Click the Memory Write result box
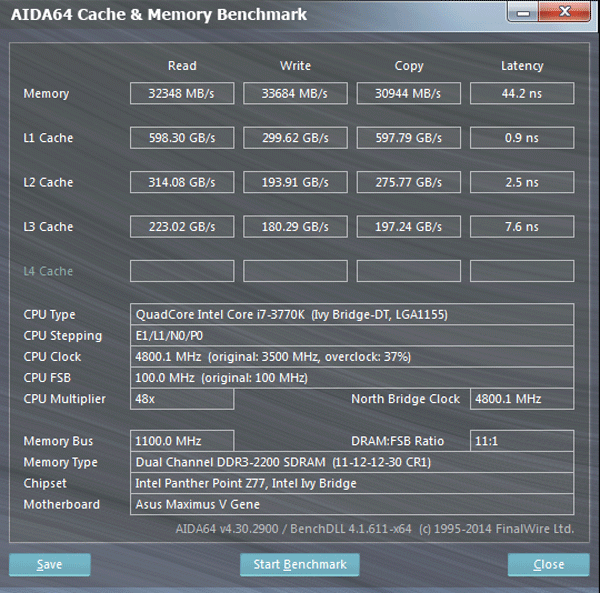This screenshot has height=593, width=600. point(295,94)
